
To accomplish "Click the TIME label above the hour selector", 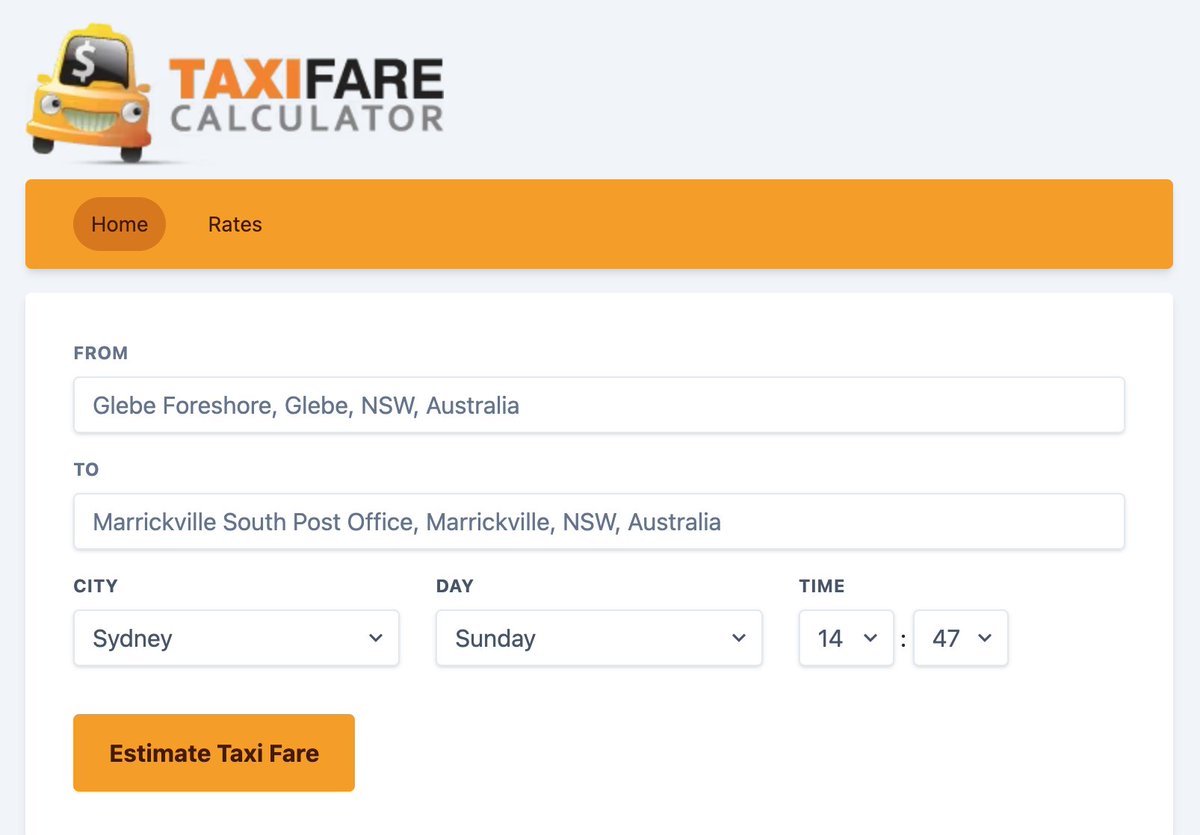I will pos(822,586).
